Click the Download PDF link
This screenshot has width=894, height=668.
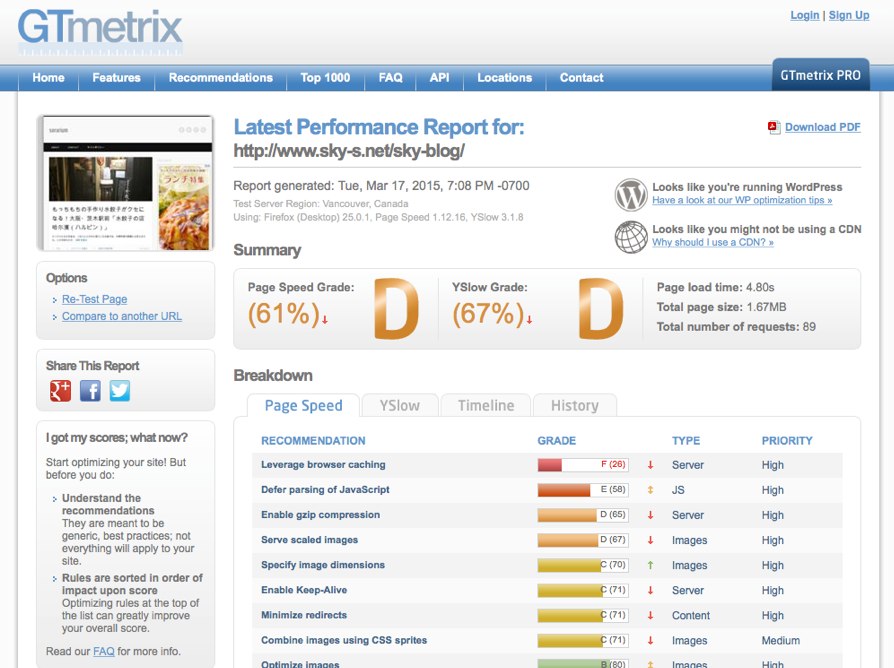coord(823,127)
